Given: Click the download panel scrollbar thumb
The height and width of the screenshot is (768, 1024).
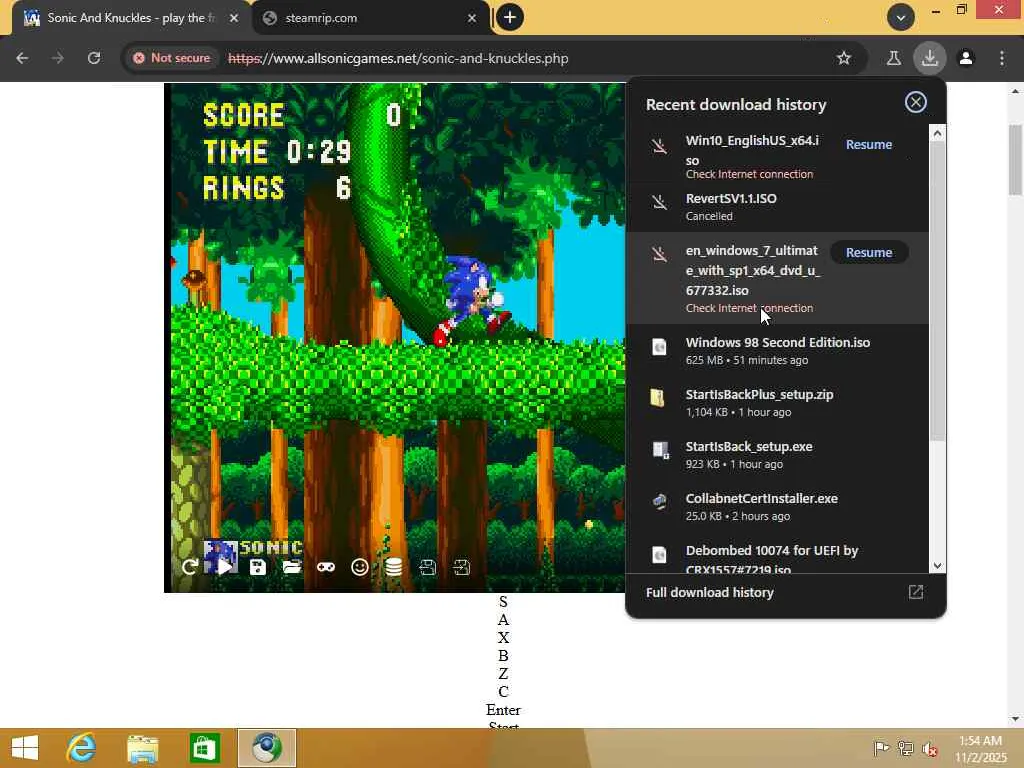Looking at the screenshot, I should [x=937, y=291].
